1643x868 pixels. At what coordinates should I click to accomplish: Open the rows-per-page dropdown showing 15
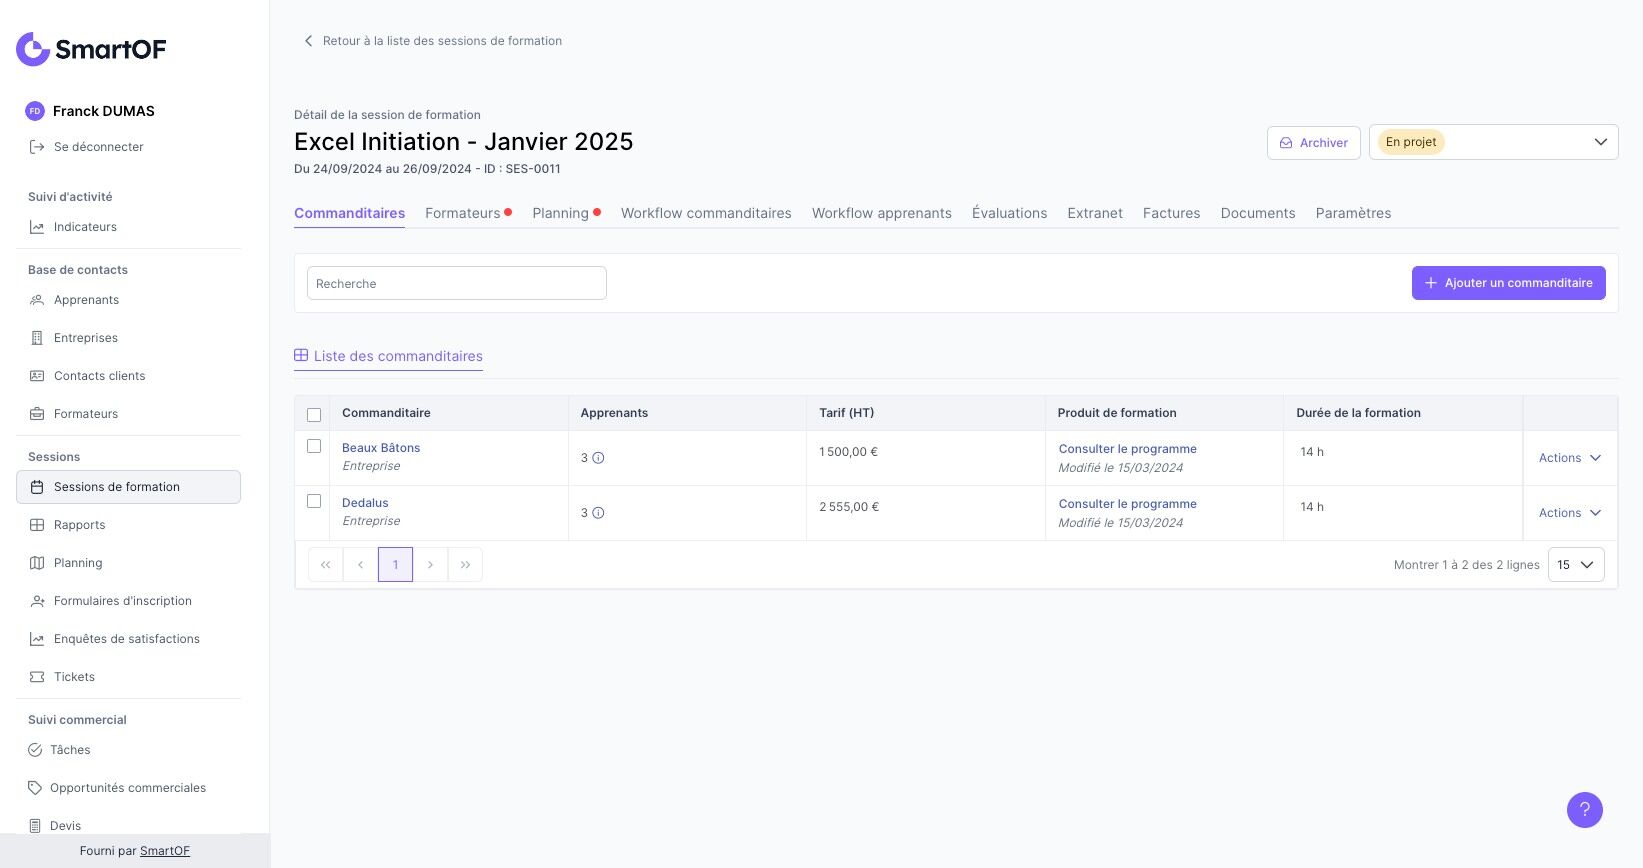click(x=1575, y=565)
